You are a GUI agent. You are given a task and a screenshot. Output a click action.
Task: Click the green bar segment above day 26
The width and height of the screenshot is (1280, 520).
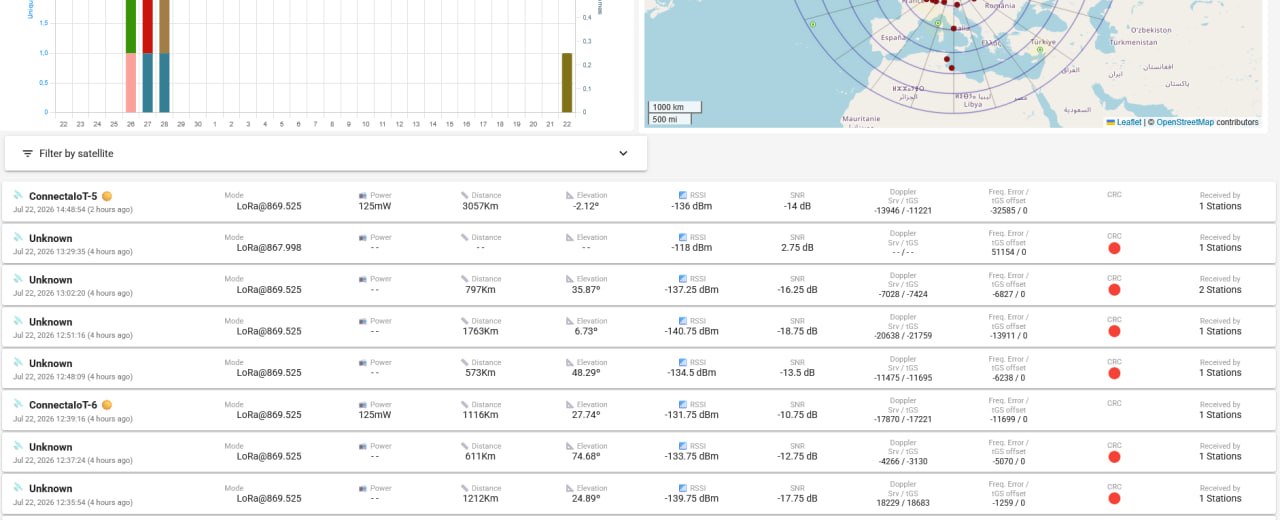(130, 26)
